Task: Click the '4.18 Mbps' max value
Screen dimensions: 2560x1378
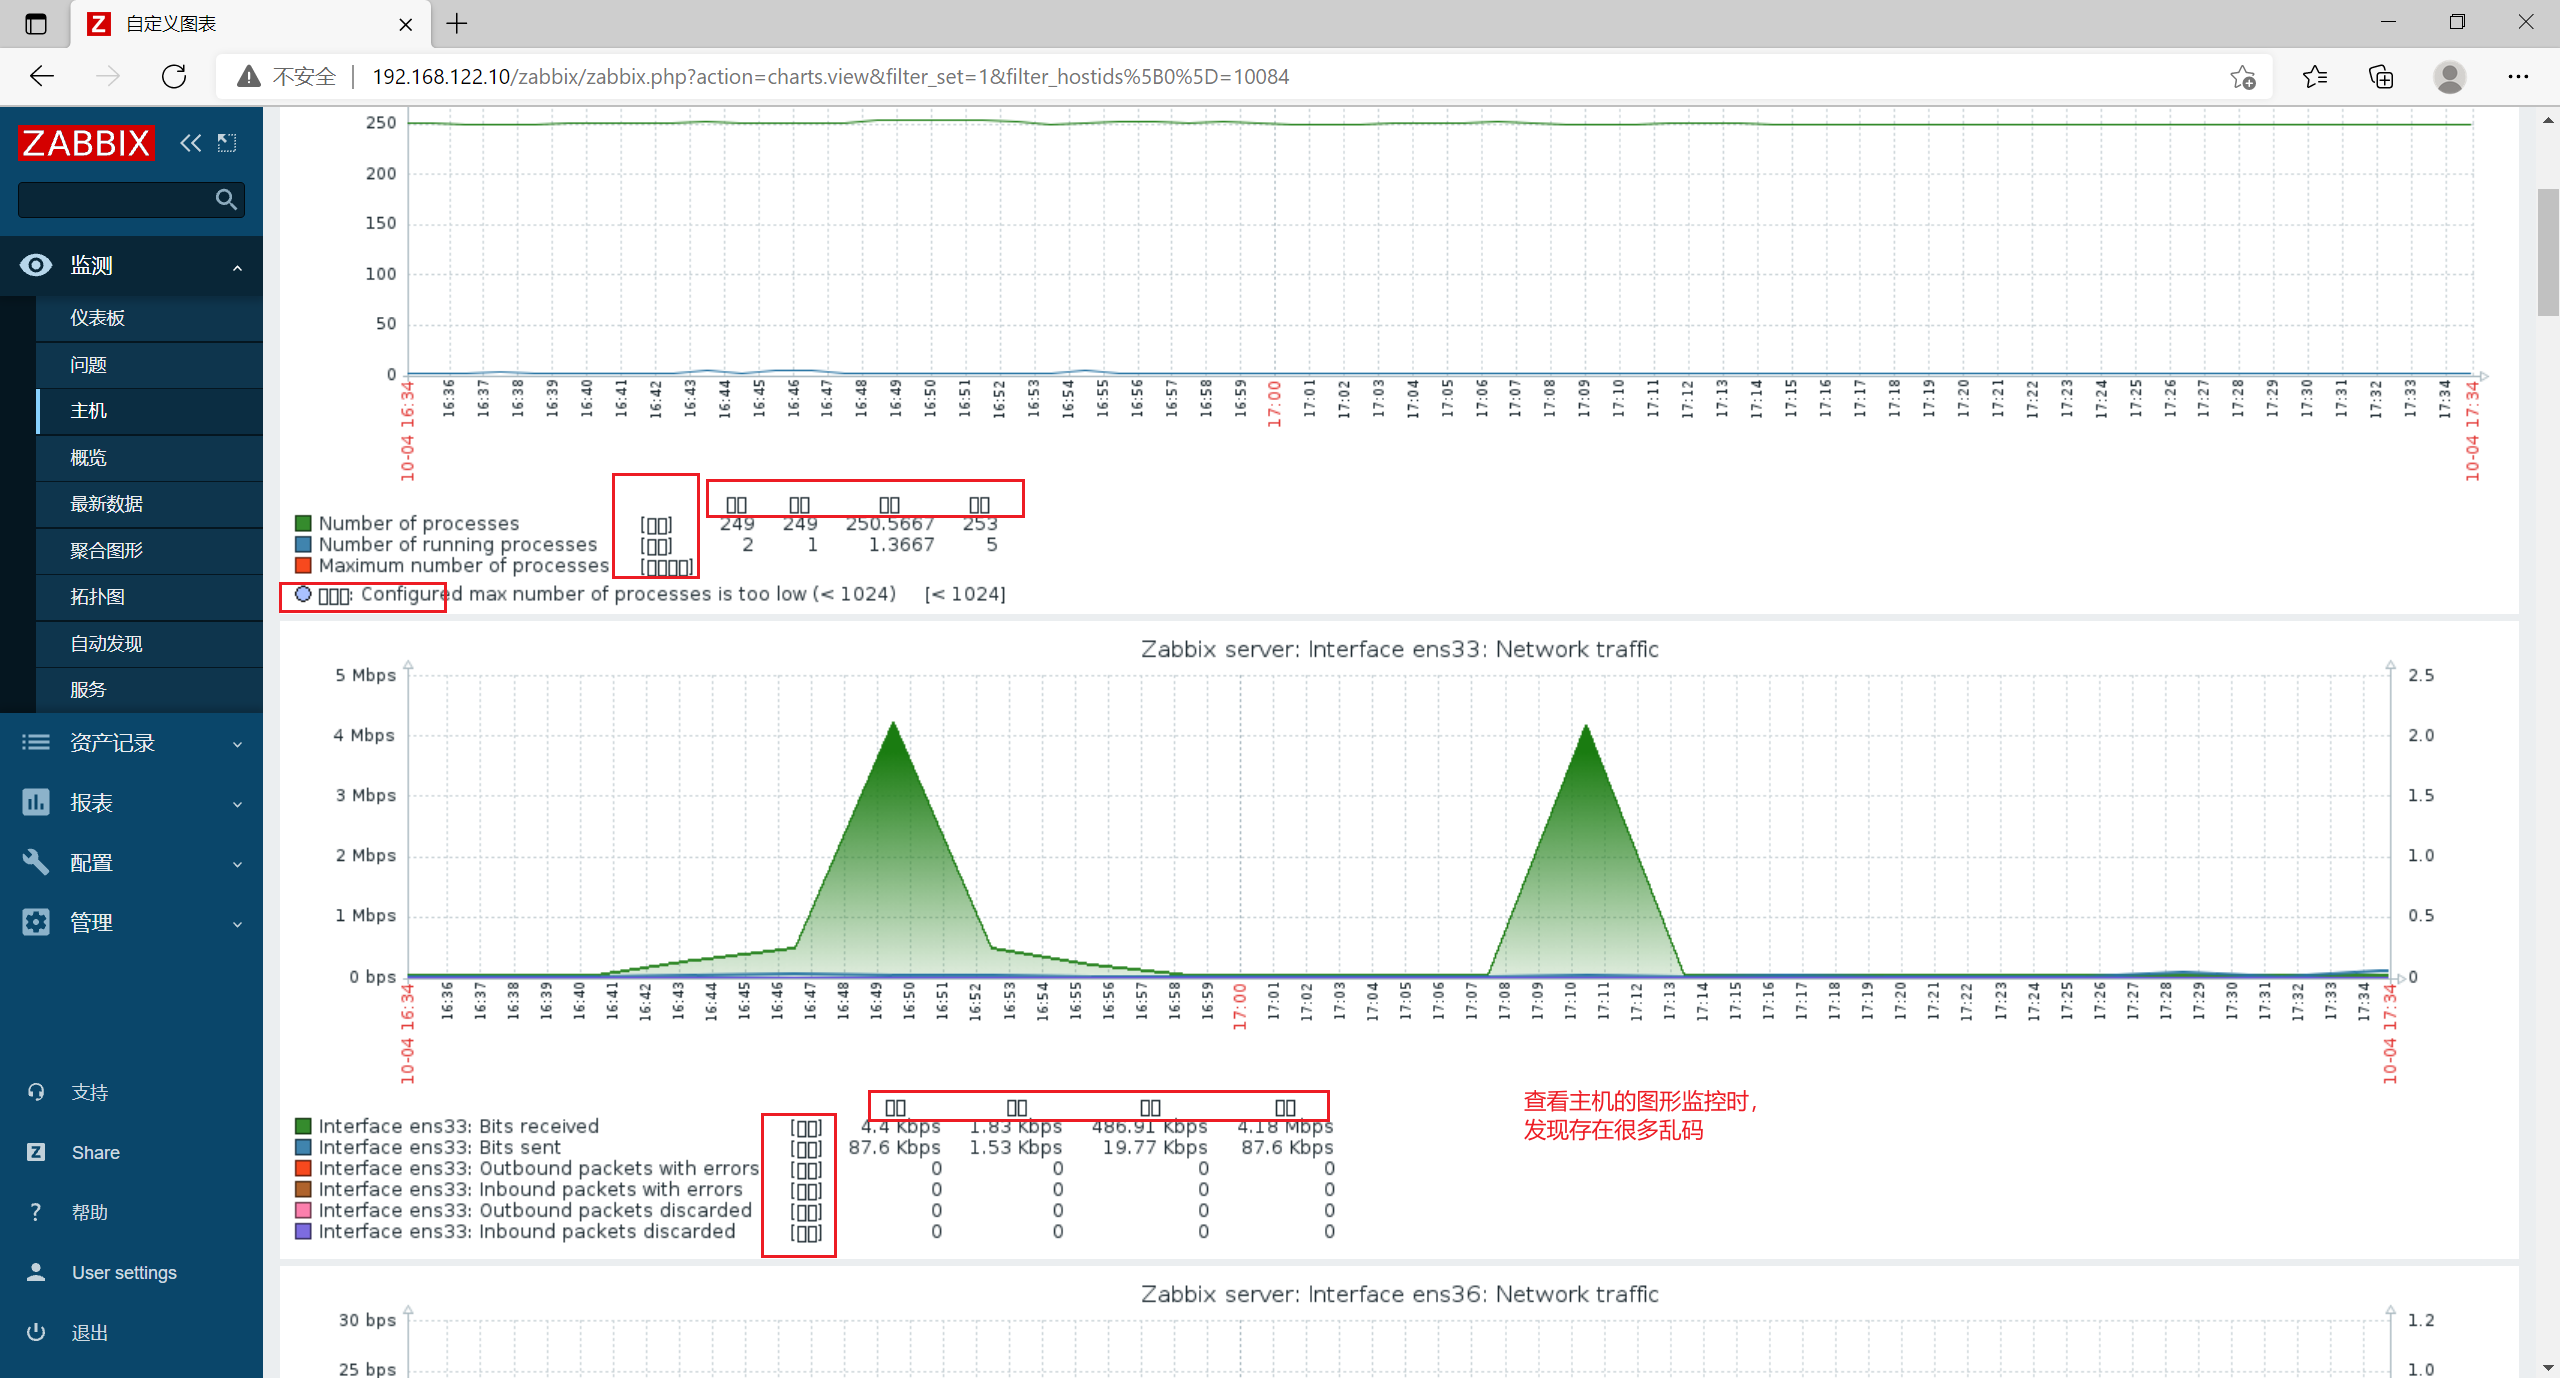Action: click(x=1285, y=1127)
